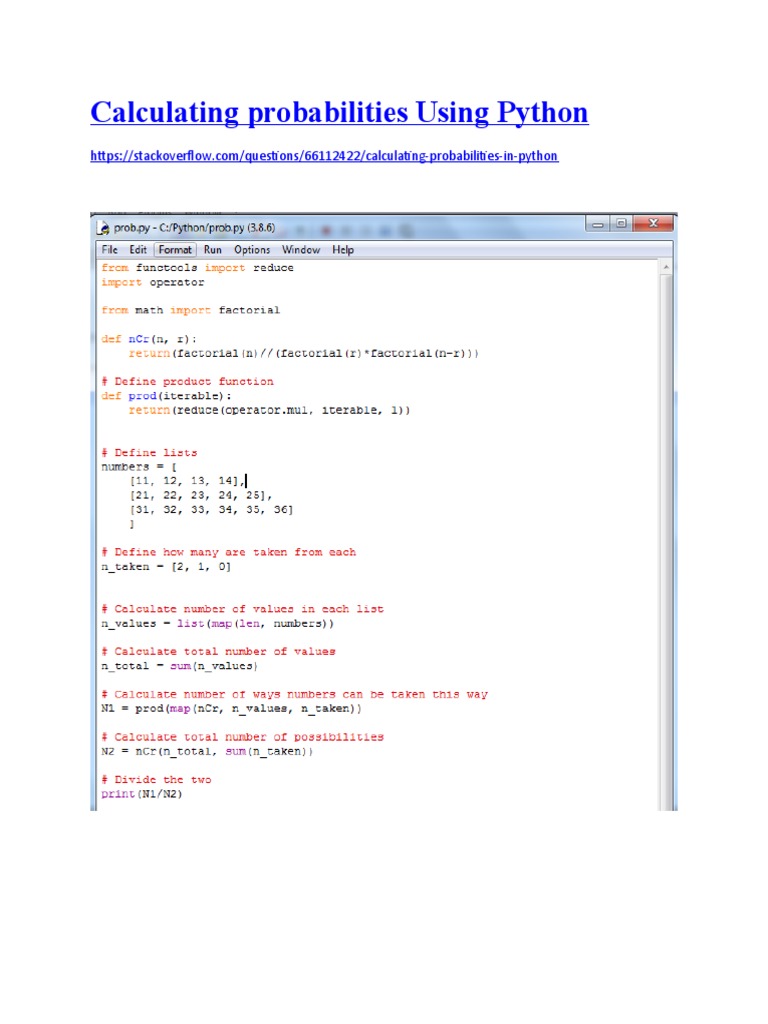Click on the n_taken = [2, 1, 0] line
The image size is (768, 1024).
click(x=166, y=567)
